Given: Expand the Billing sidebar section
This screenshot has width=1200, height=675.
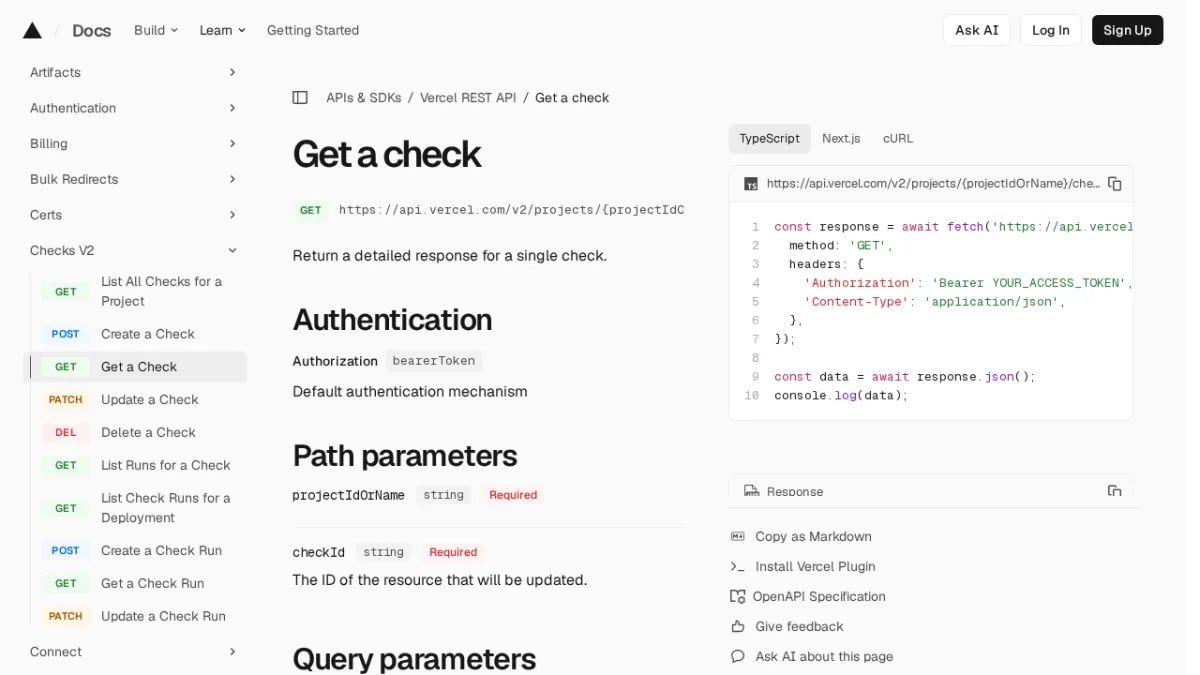Looking at the screenshot, I should [x=232, y=143].
